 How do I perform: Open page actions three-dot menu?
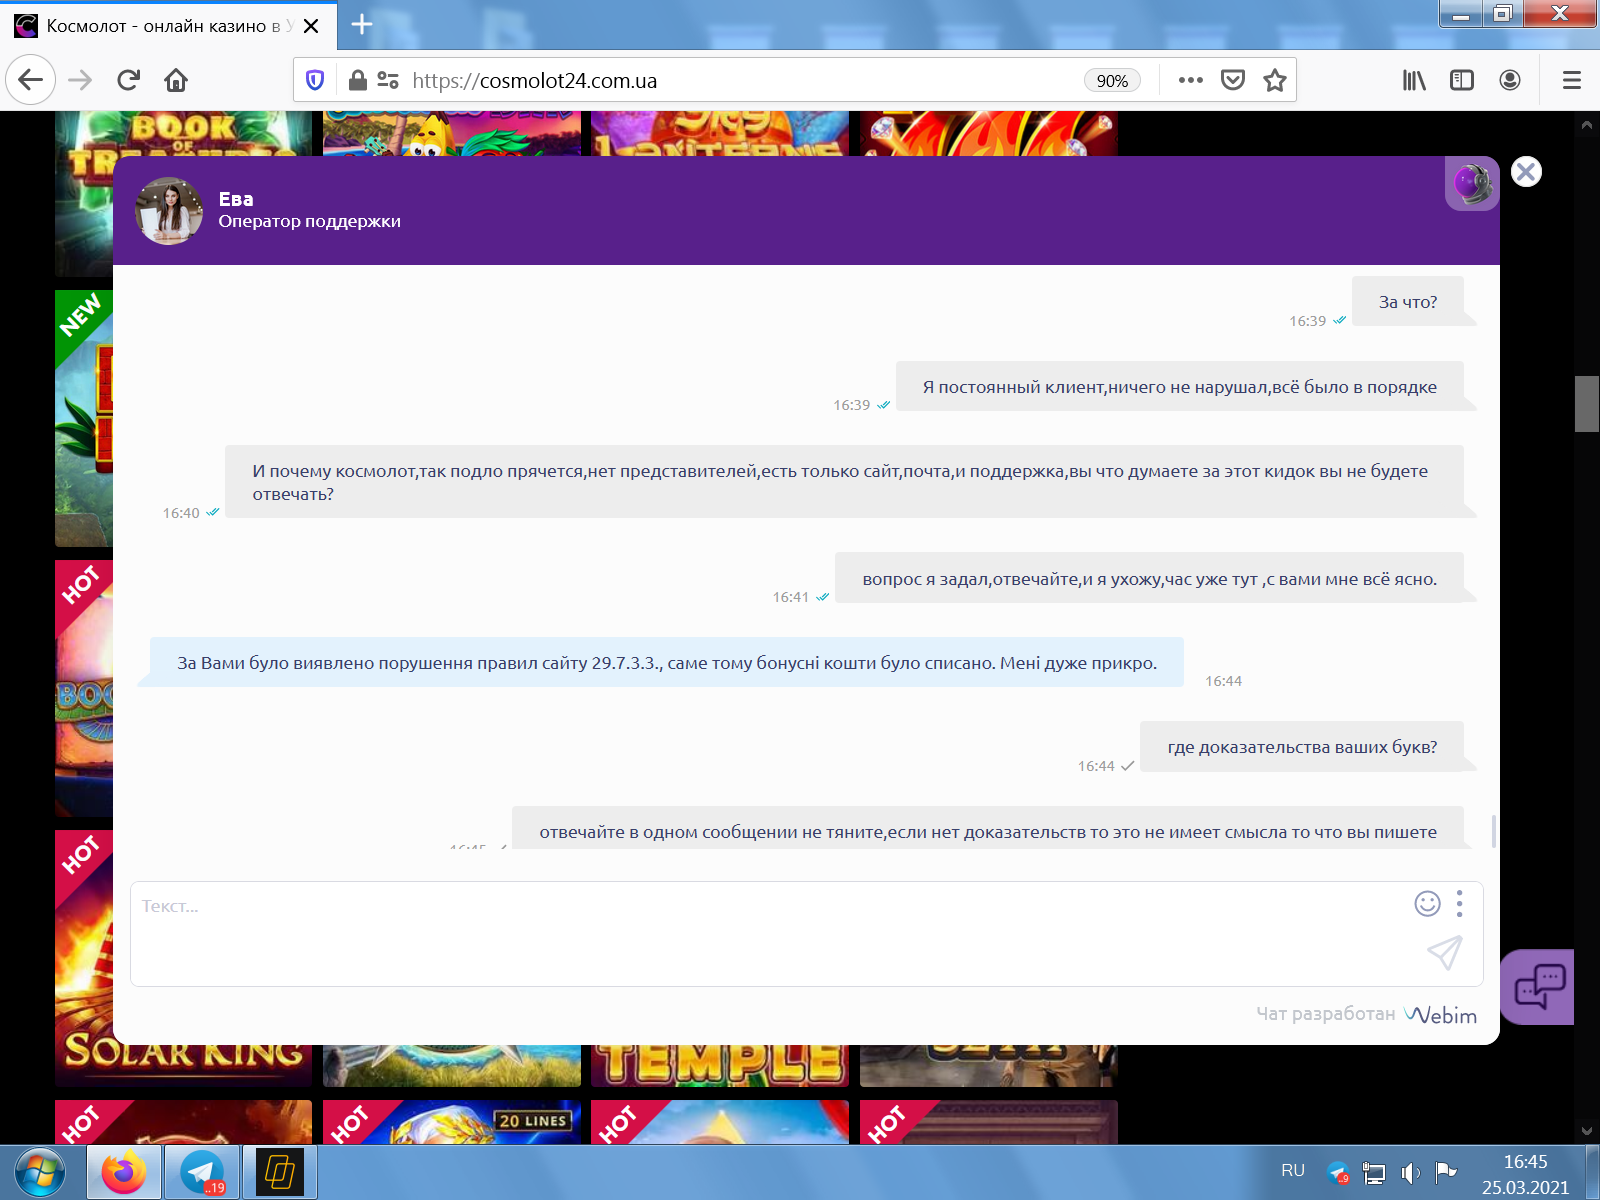pos(1190,80)
